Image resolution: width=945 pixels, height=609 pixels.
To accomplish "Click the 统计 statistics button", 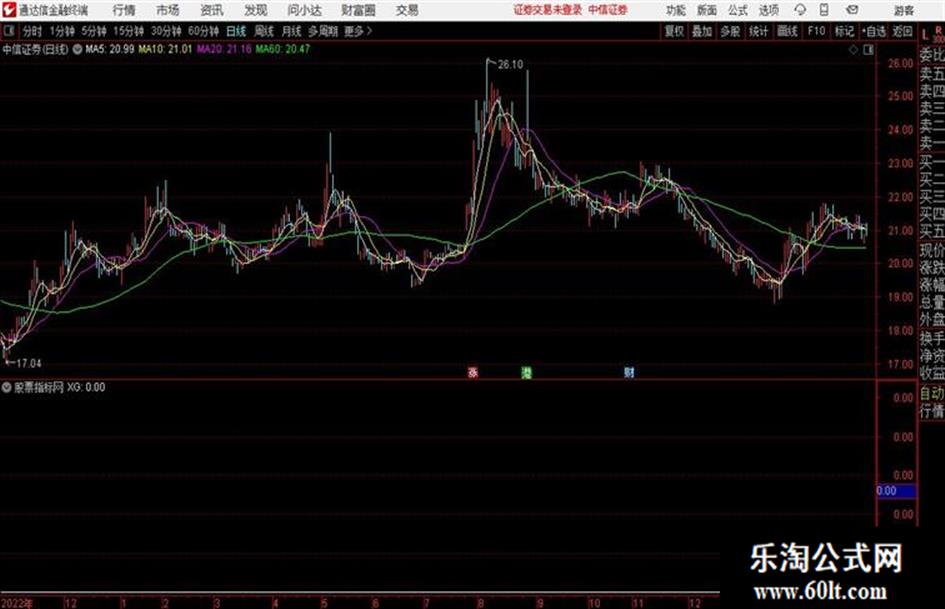I will (758, 31).
